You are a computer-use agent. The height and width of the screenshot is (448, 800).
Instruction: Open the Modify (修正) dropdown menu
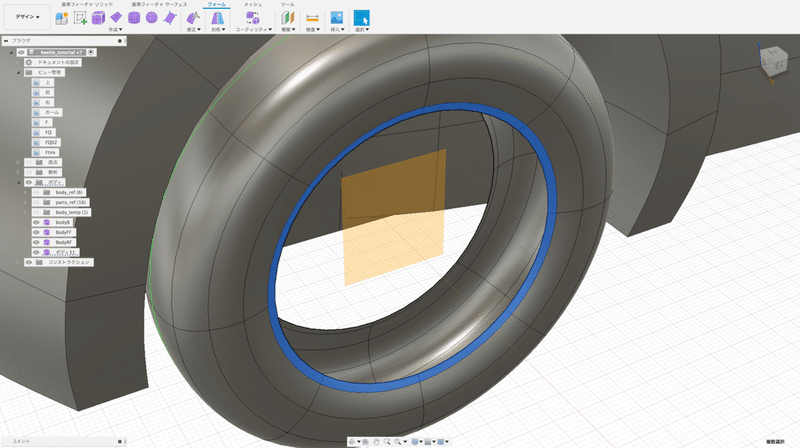click(x=193, y=30)
